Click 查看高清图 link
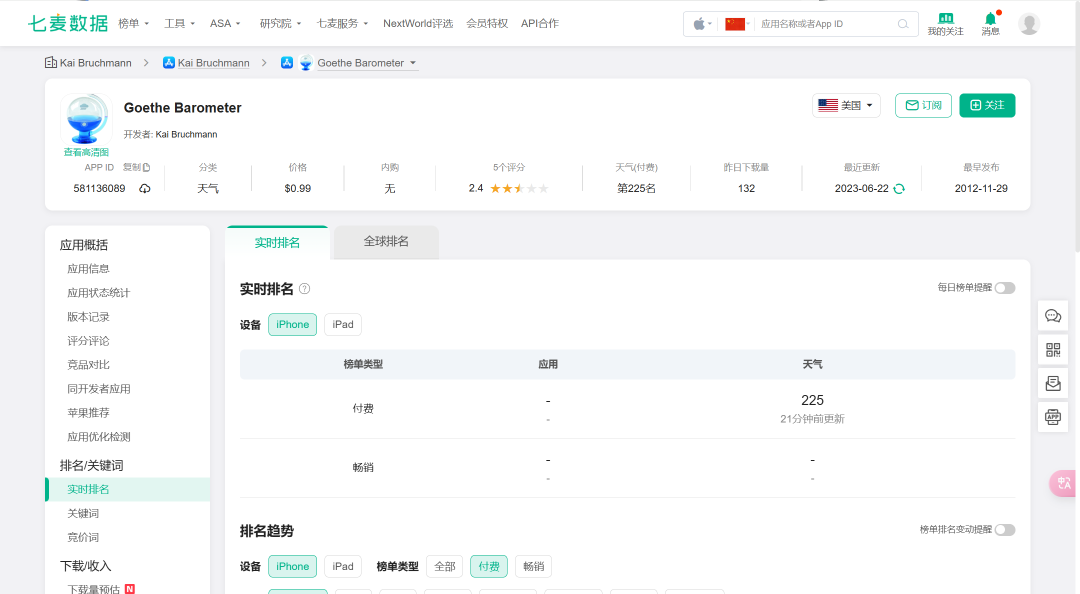 coord(86,152)
